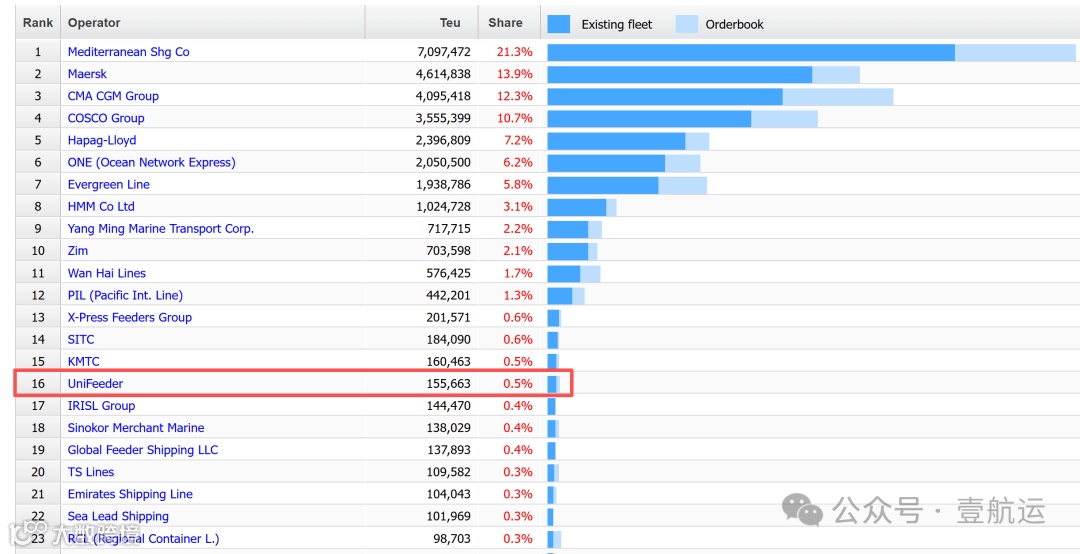Click the 12.3% share value

coord(515,96)
